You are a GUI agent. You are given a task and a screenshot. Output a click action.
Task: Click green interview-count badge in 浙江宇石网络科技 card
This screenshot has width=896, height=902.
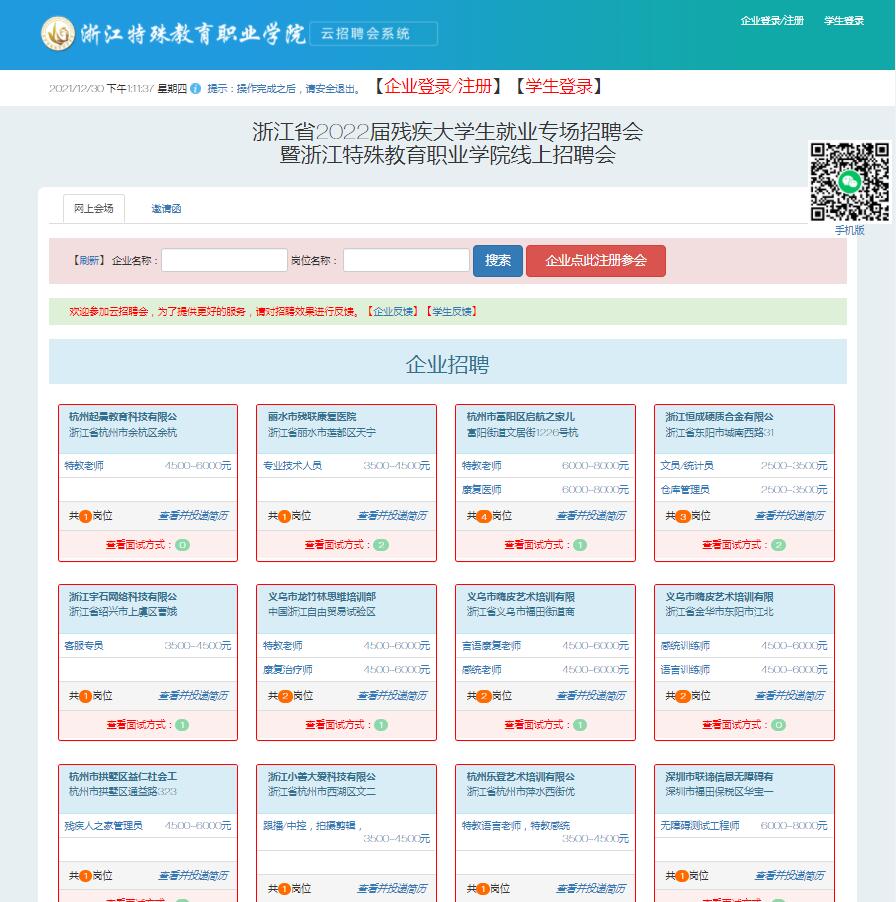tap(182, 725)
